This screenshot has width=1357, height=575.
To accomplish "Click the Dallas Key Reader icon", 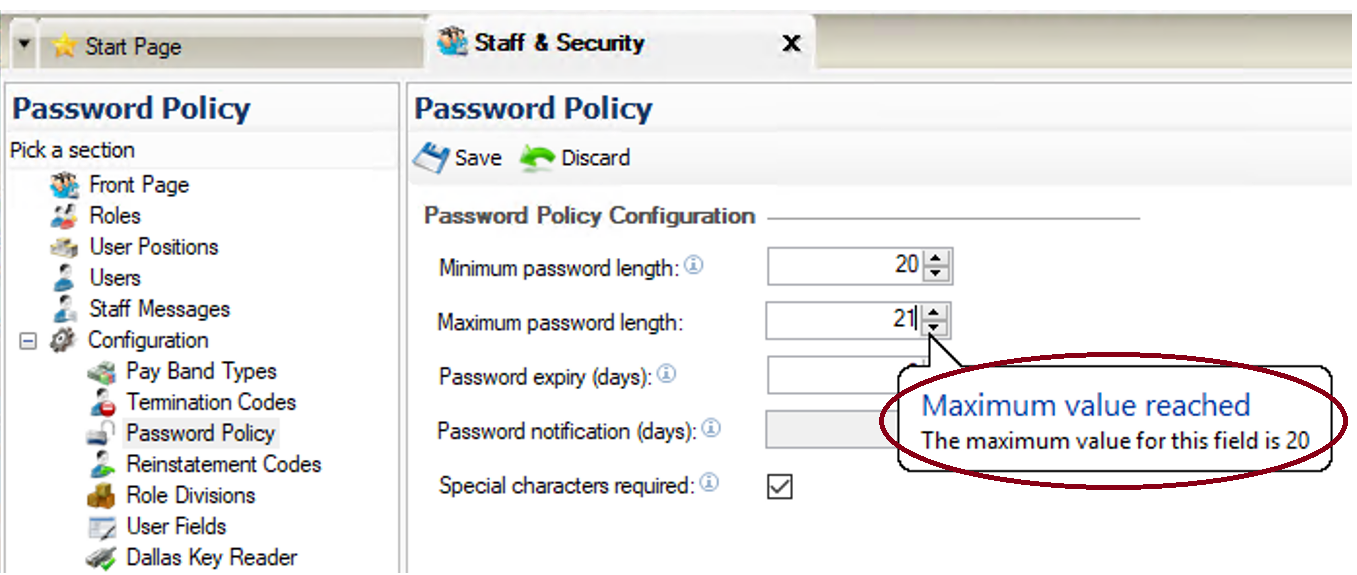I will [x=101, y=558].
